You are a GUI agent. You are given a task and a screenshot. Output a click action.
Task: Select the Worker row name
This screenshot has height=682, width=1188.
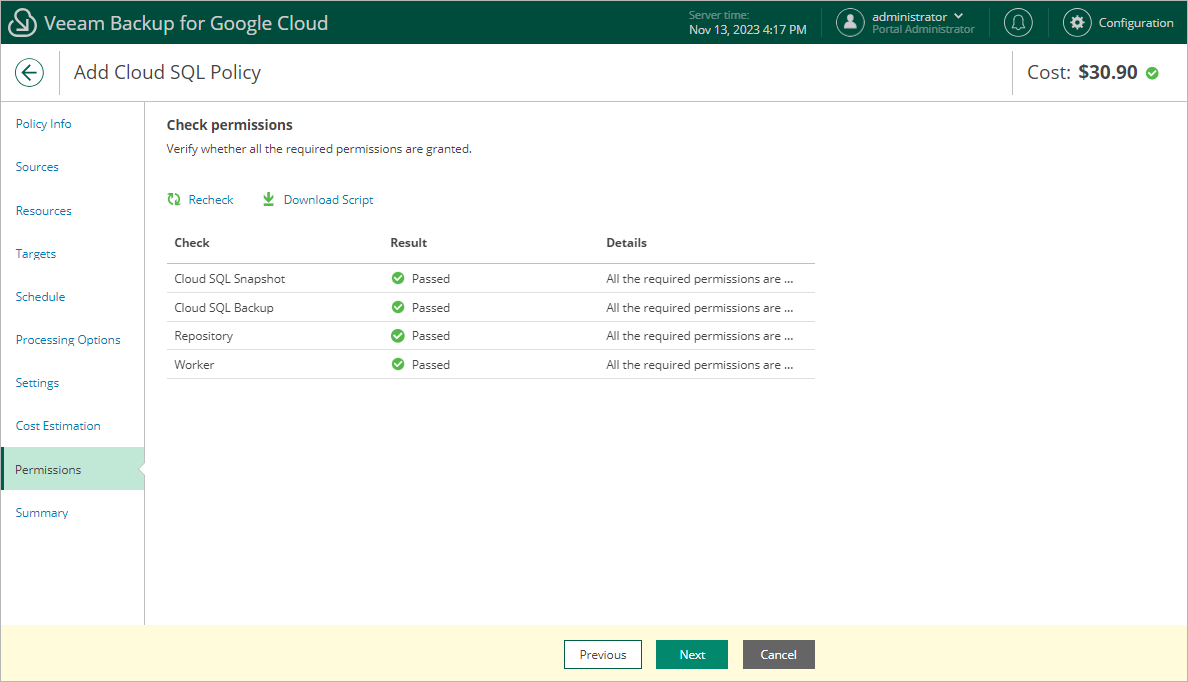point(194,364)
